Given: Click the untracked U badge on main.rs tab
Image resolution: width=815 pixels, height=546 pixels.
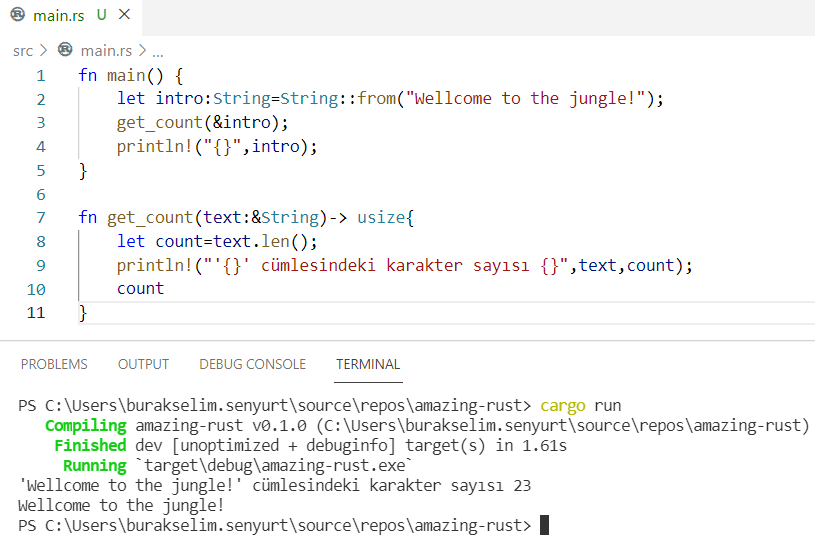Looking at the screenshot, I should click(x=102, y=16).
